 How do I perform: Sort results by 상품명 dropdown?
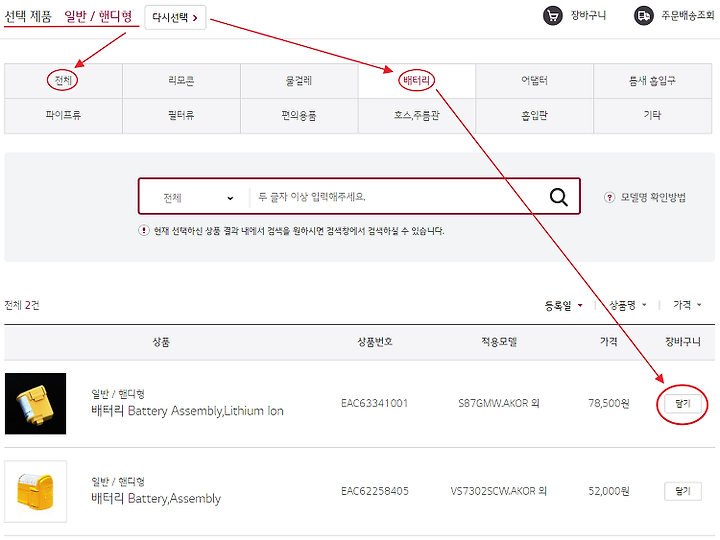tap(627, 305)
